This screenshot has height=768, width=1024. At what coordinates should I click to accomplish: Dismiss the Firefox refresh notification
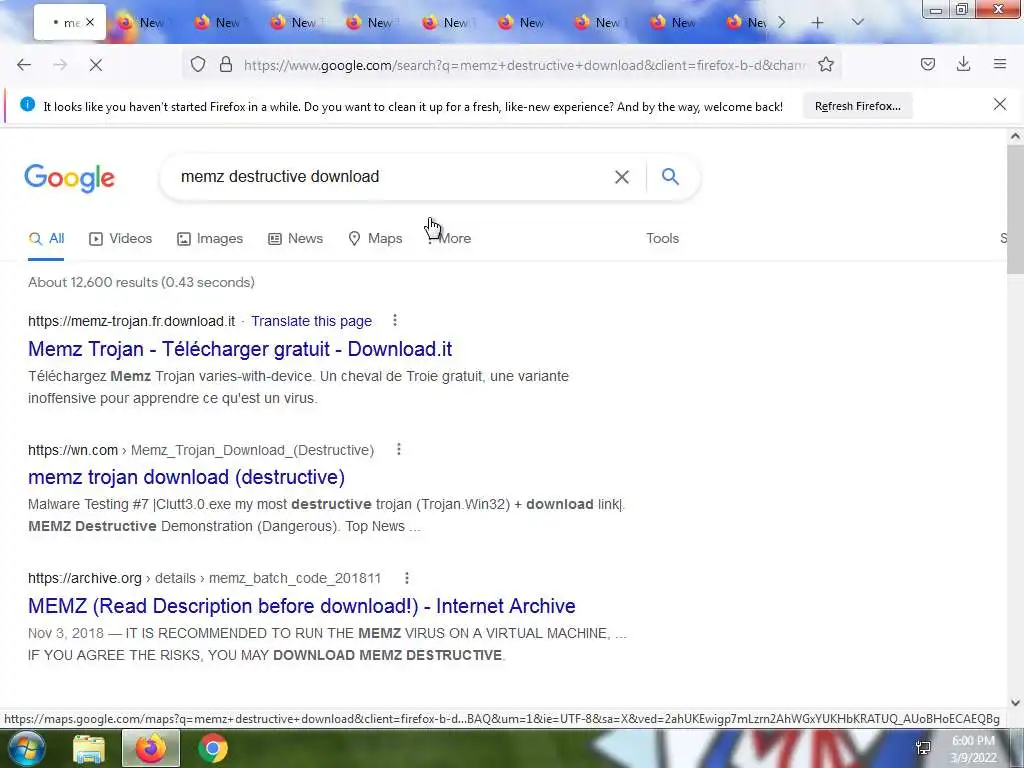1000,104
